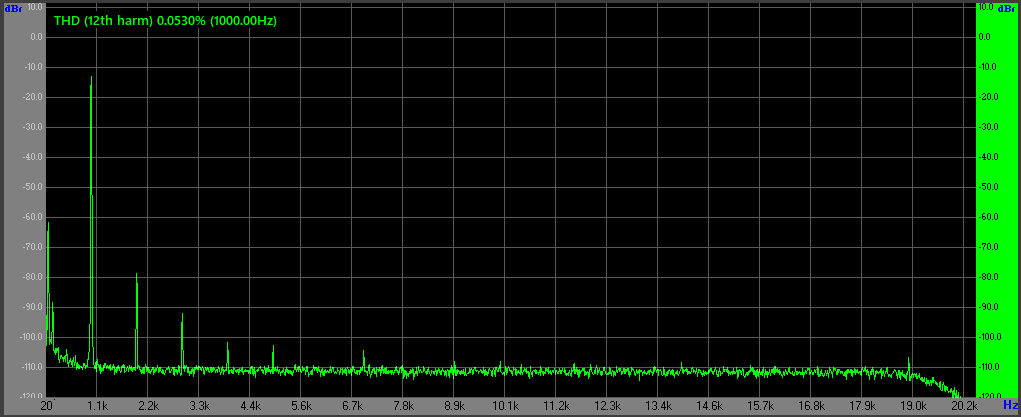
Task: Click the 5.6k frequency axis label
Action: point(301,406)
